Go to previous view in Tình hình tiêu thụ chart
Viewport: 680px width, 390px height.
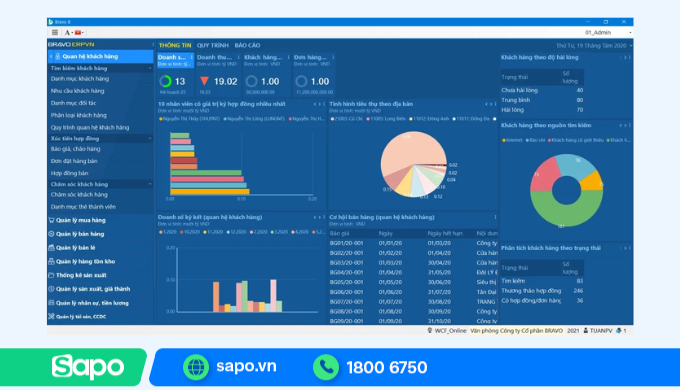(487, 104)
